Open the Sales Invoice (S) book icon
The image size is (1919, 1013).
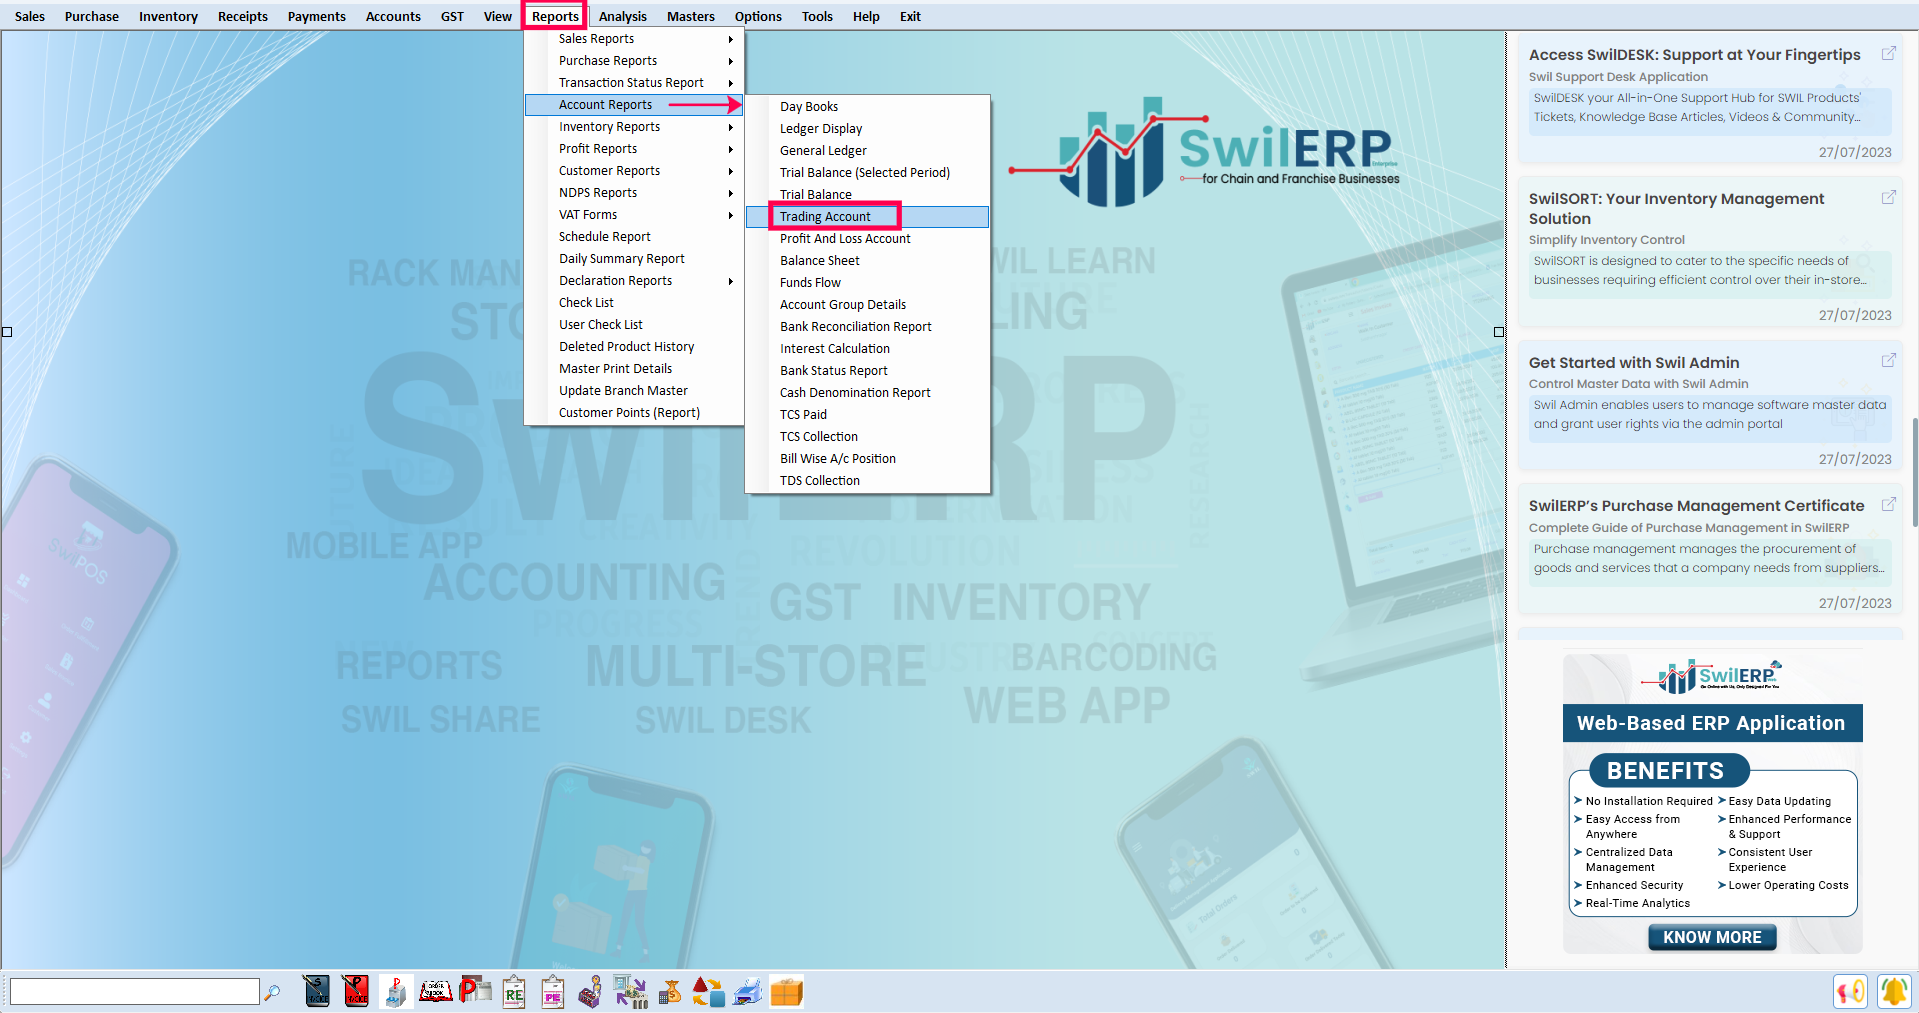click(316, 991)
